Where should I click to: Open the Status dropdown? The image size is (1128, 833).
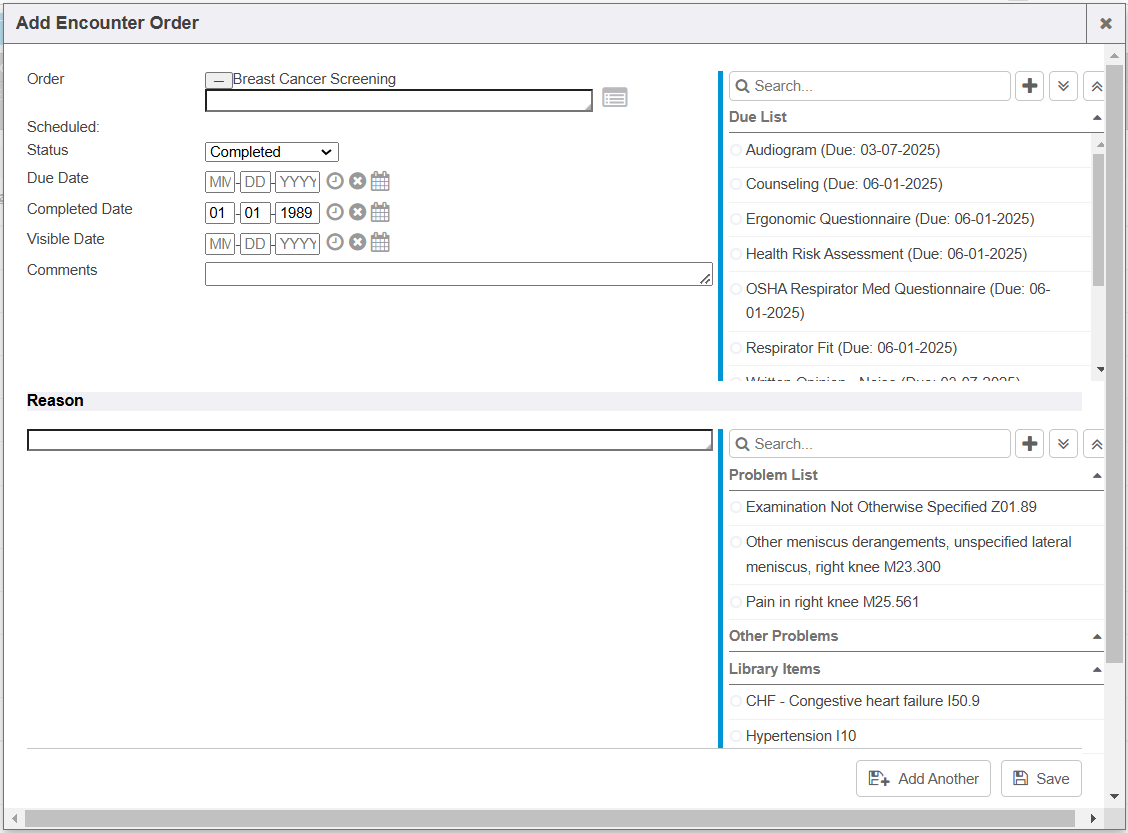(272, 152)
